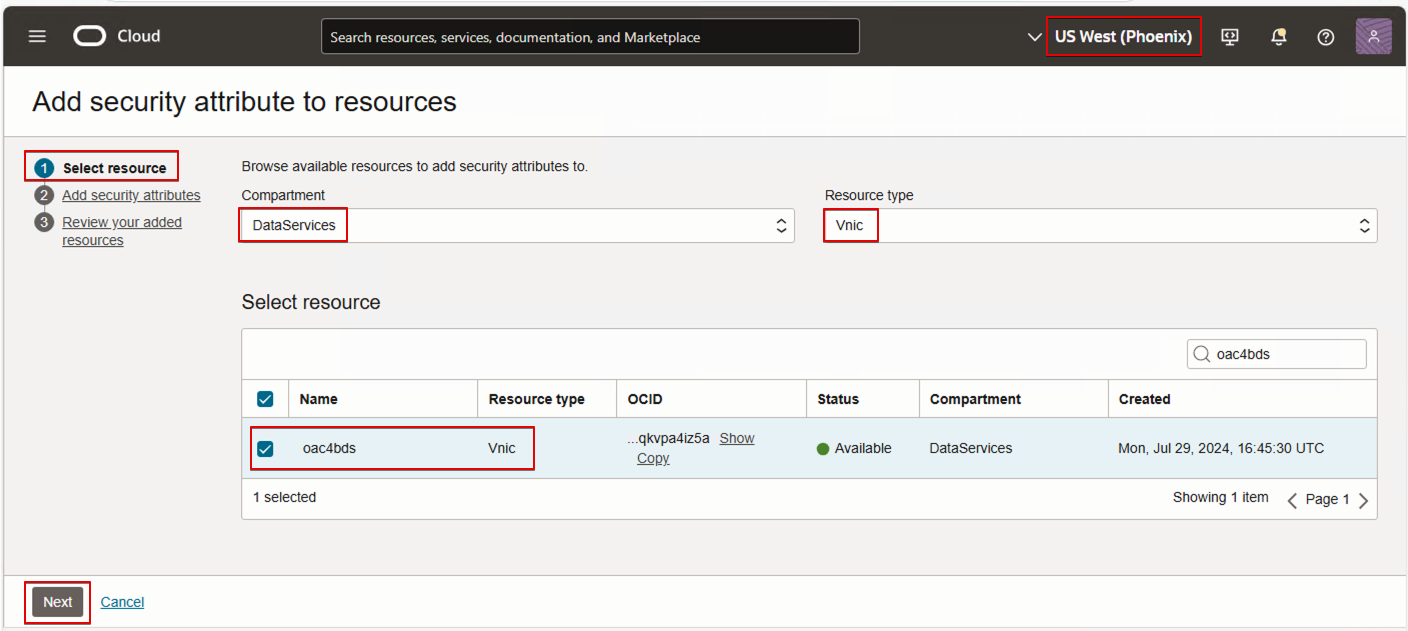Image resolution: width=1408 pixels, height=631 pixels.
Task: Click the '1 selected' footer text
Action: [x=284, y=497]
